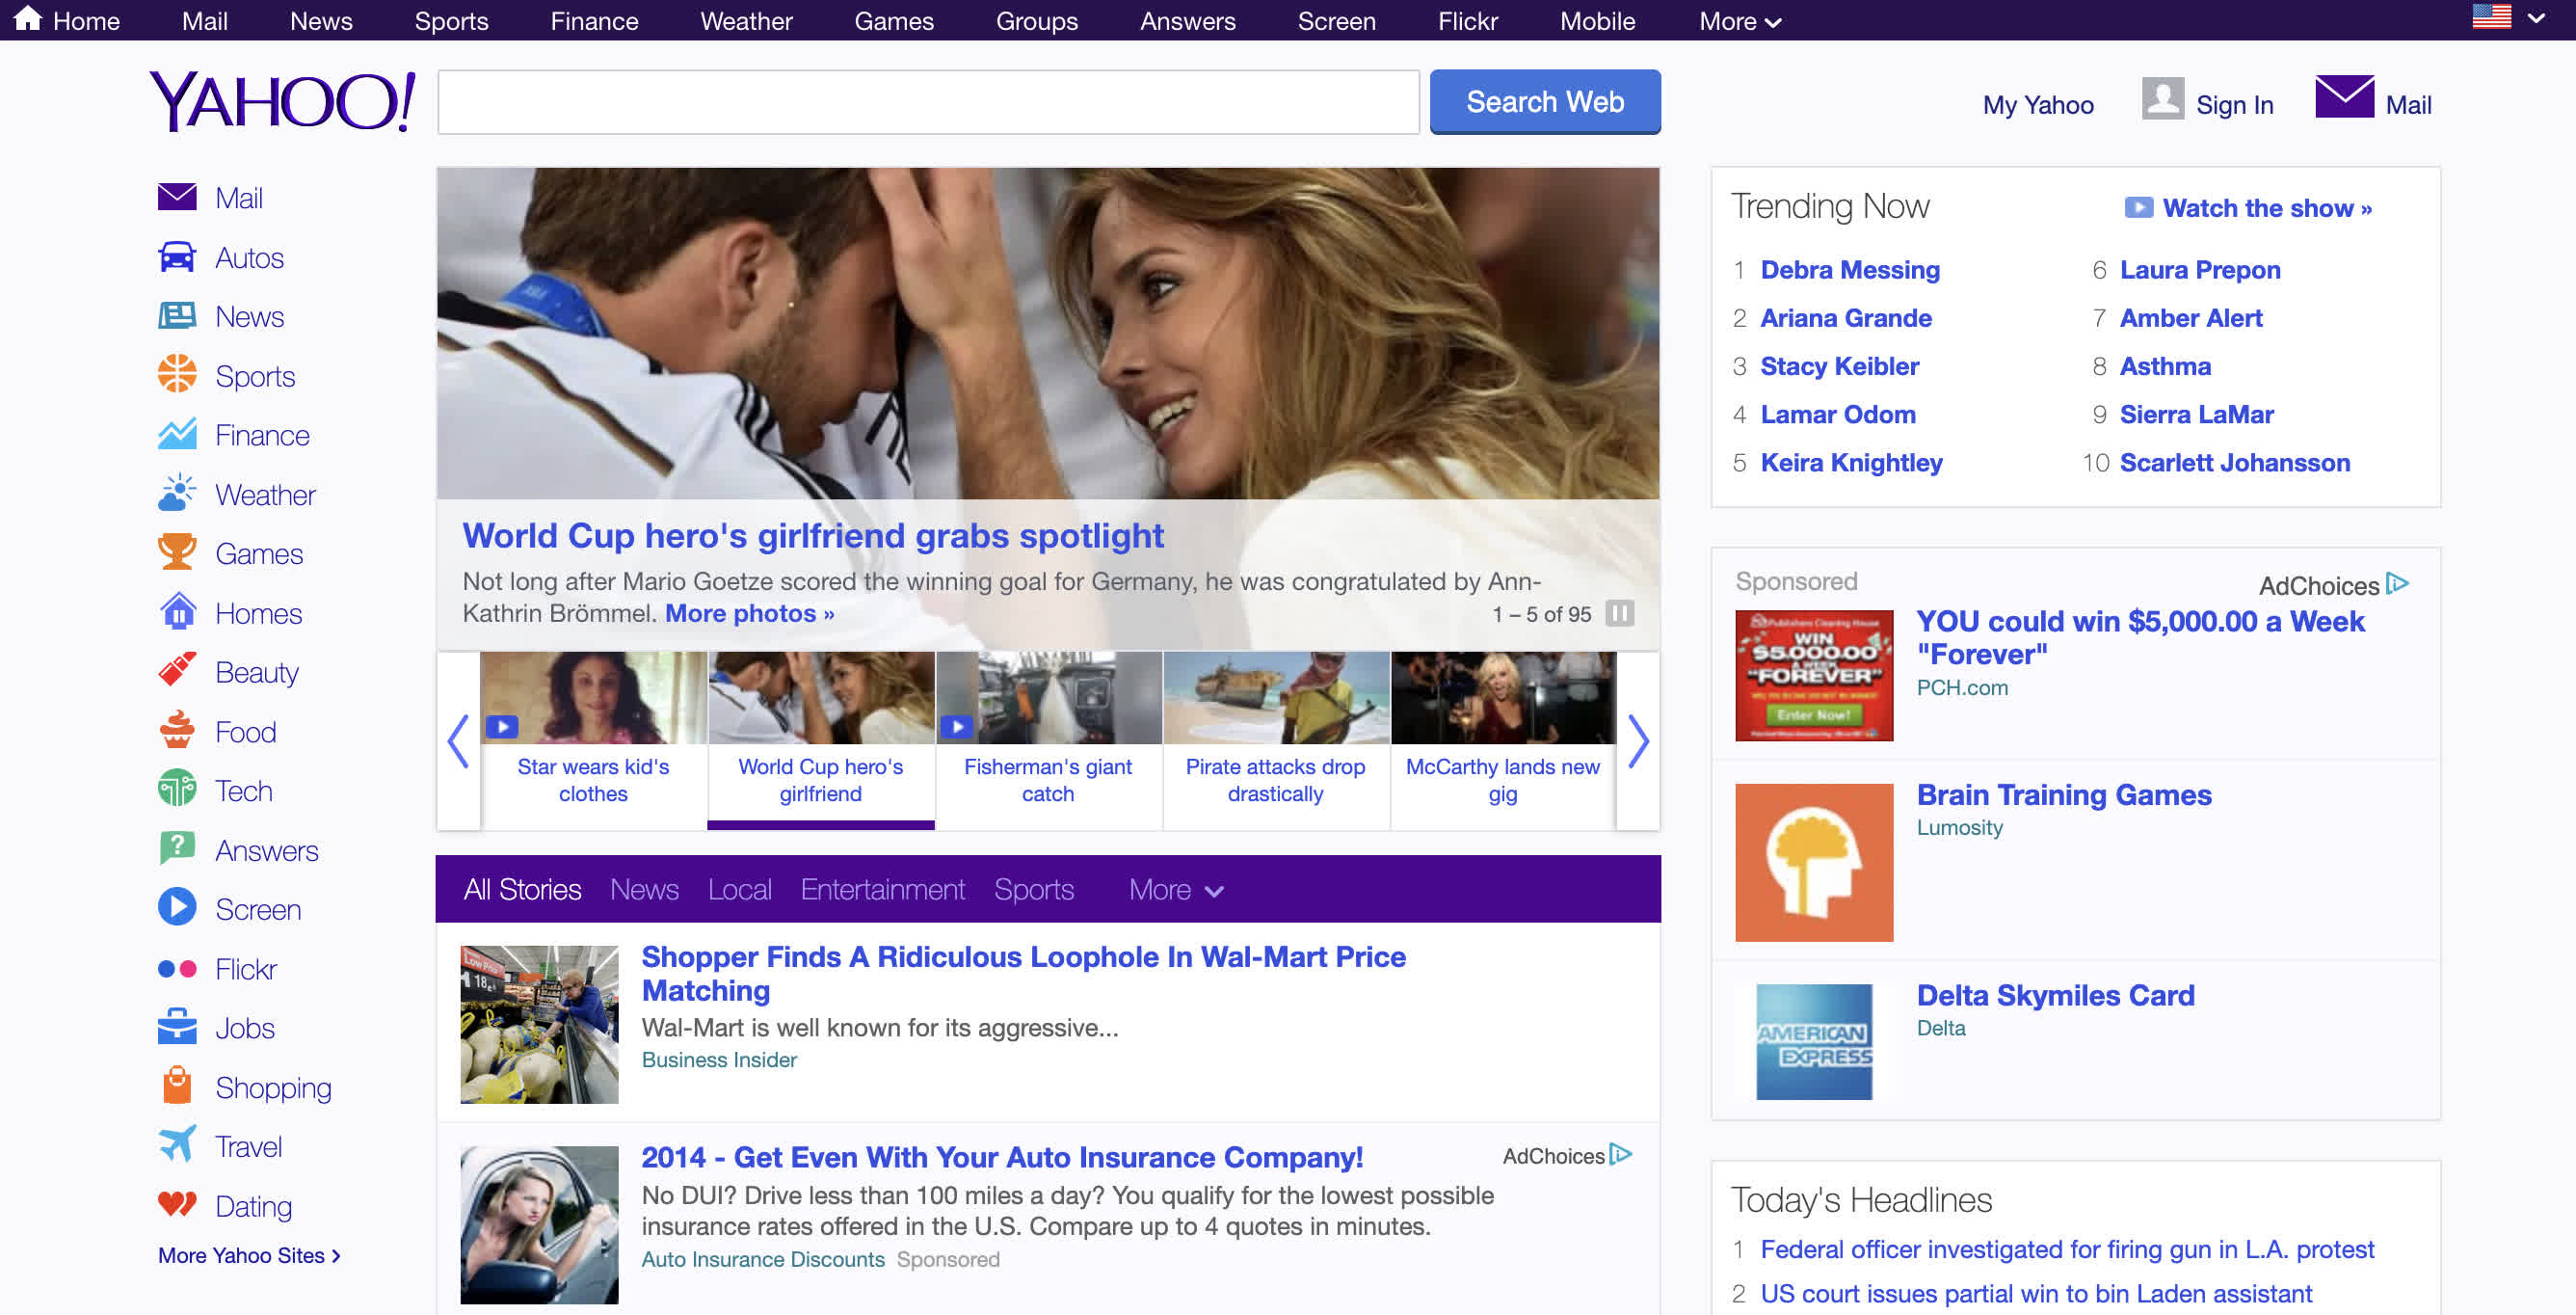
Task: Select the Games trophy icon
Action: 177,552
